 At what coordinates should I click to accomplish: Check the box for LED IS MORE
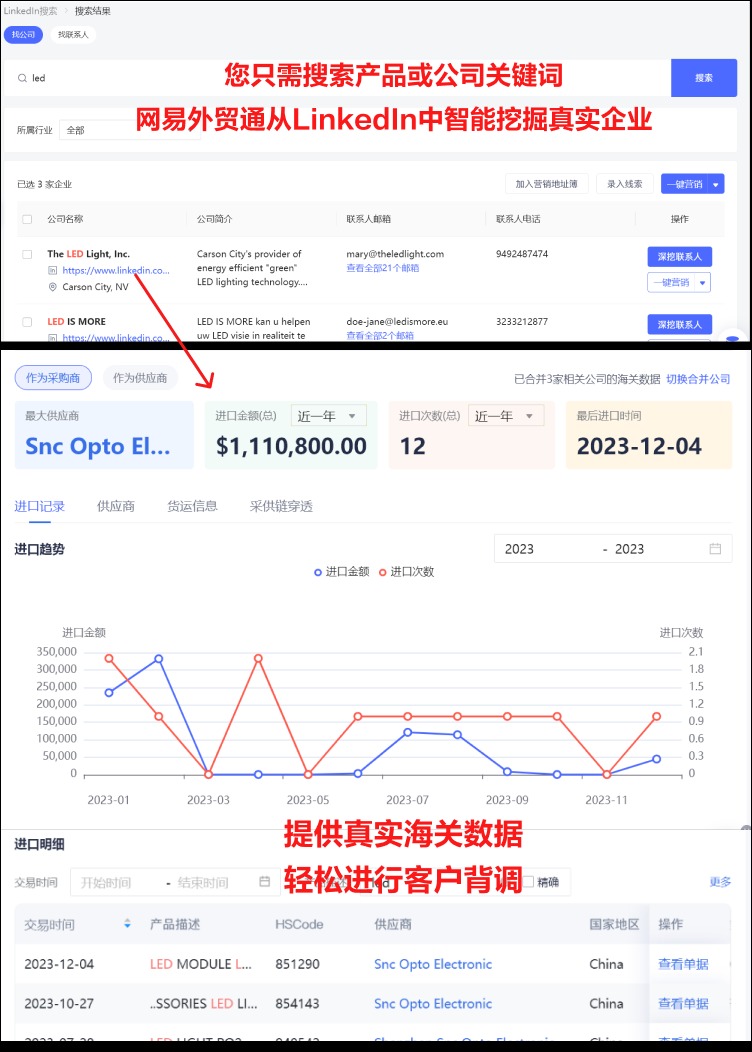[x=27, y=322]
